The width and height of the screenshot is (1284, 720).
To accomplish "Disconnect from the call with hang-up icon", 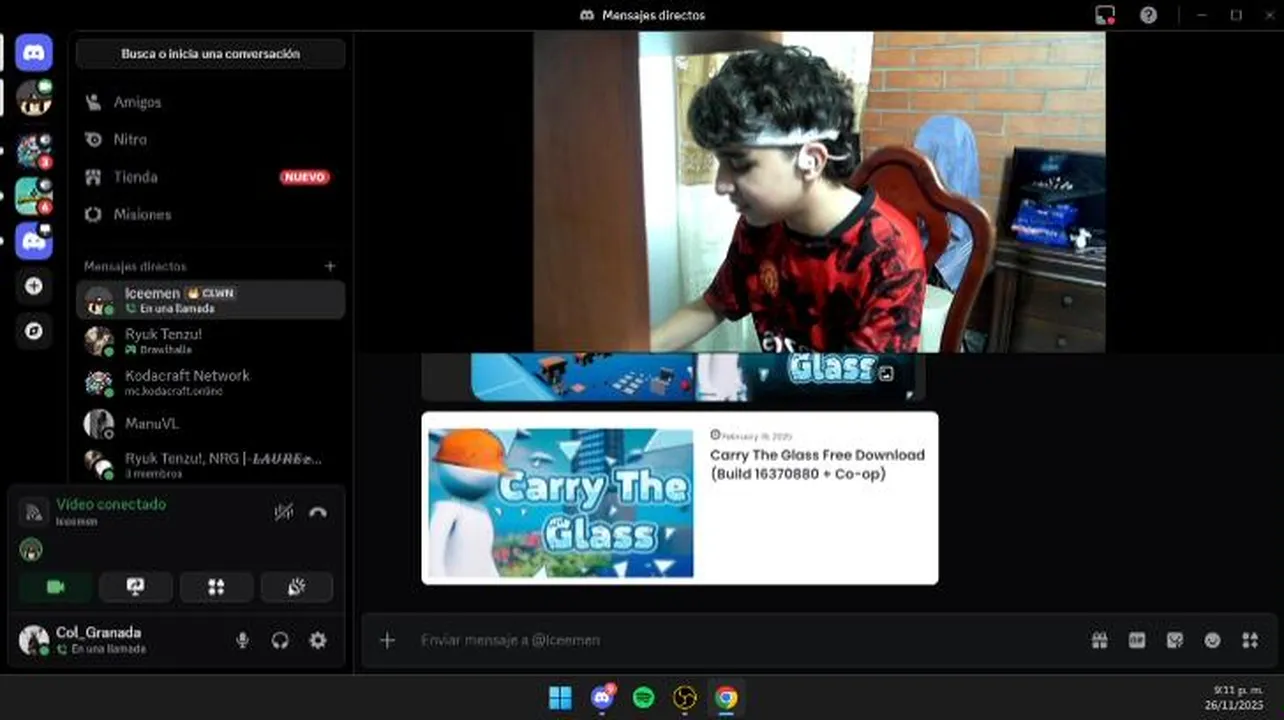I will coord(318,512).
